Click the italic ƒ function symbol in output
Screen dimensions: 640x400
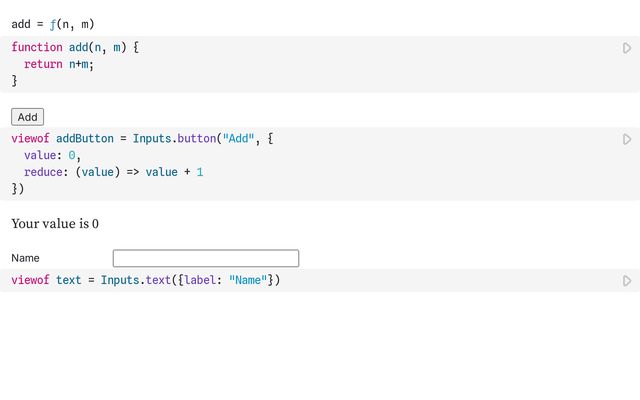click(53, 24)
